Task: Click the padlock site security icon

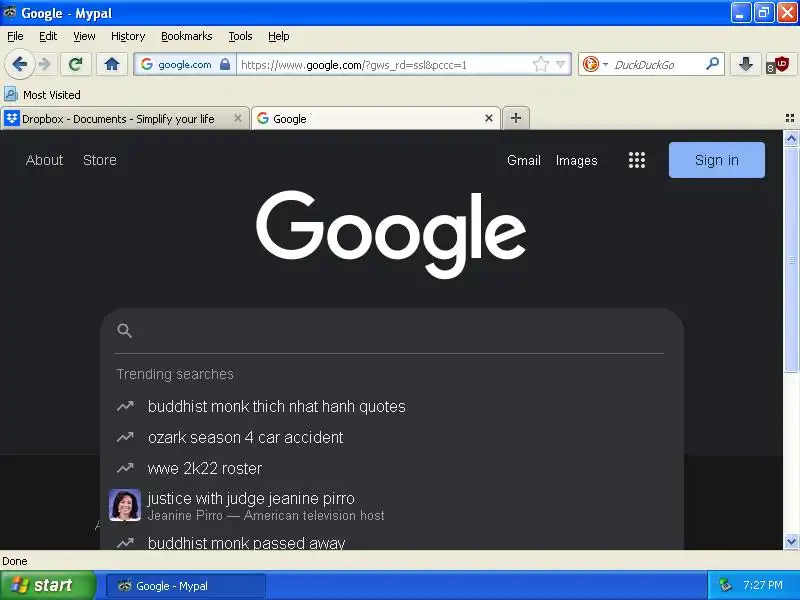Action: [x=225, y=64]
